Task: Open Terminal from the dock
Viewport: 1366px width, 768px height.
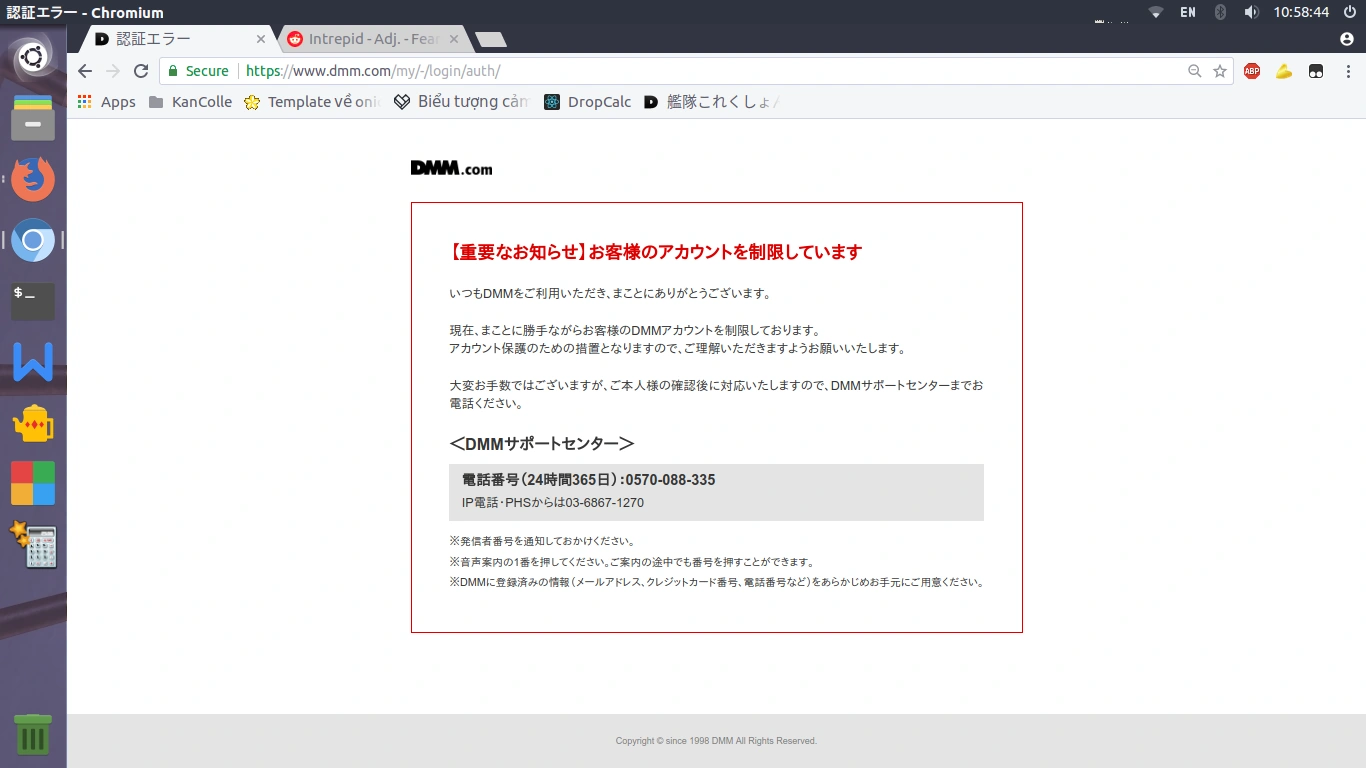Action: tap(33, 300)
